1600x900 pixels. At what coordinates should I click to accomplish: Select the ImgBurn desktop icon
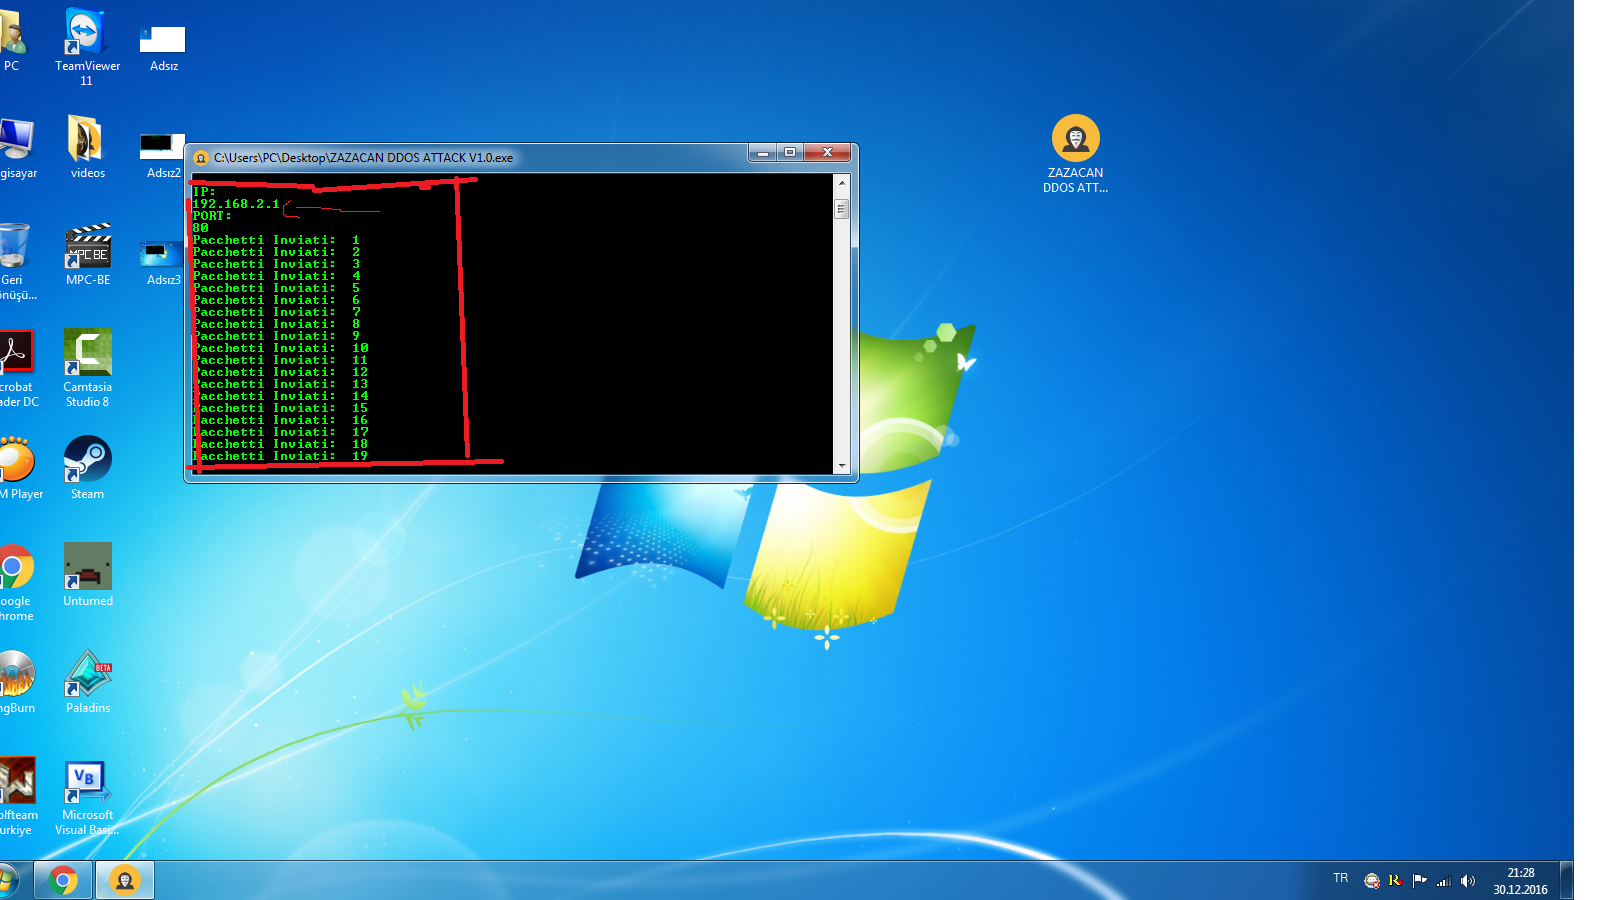click(17, 682)
